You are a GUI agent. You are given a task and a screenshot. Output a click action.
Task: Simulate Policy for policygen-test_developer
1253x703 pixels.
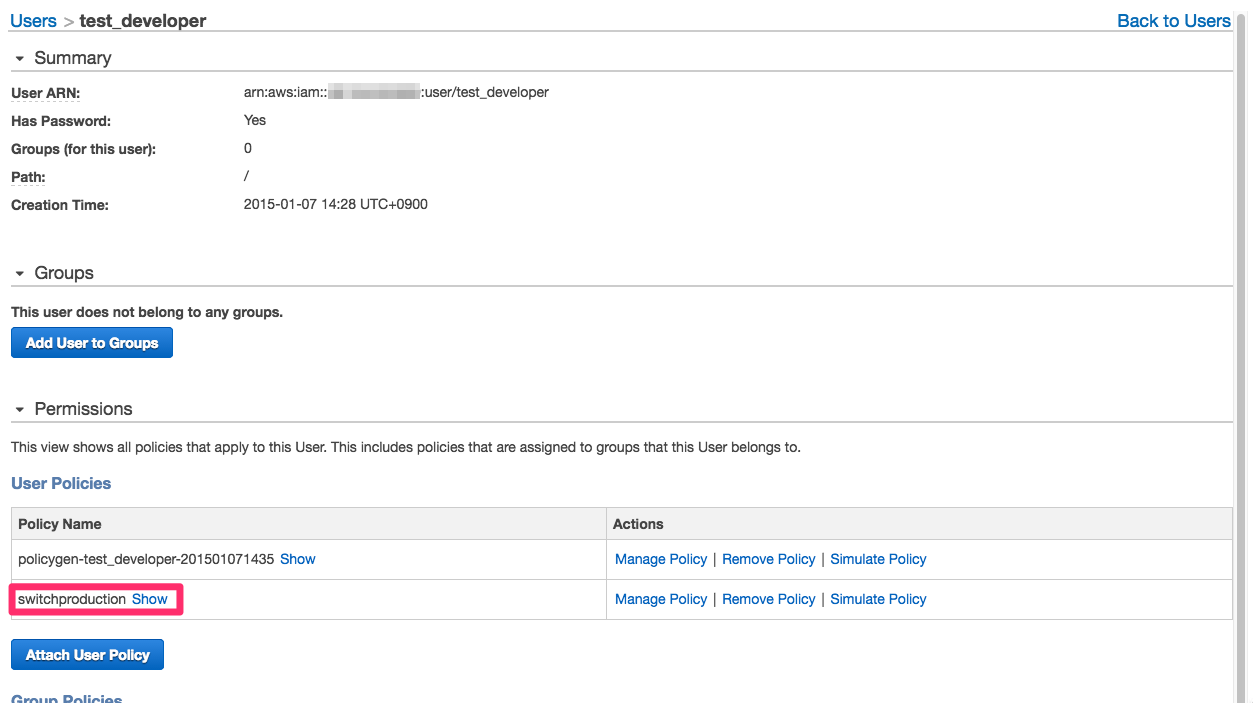coord(878,559)
